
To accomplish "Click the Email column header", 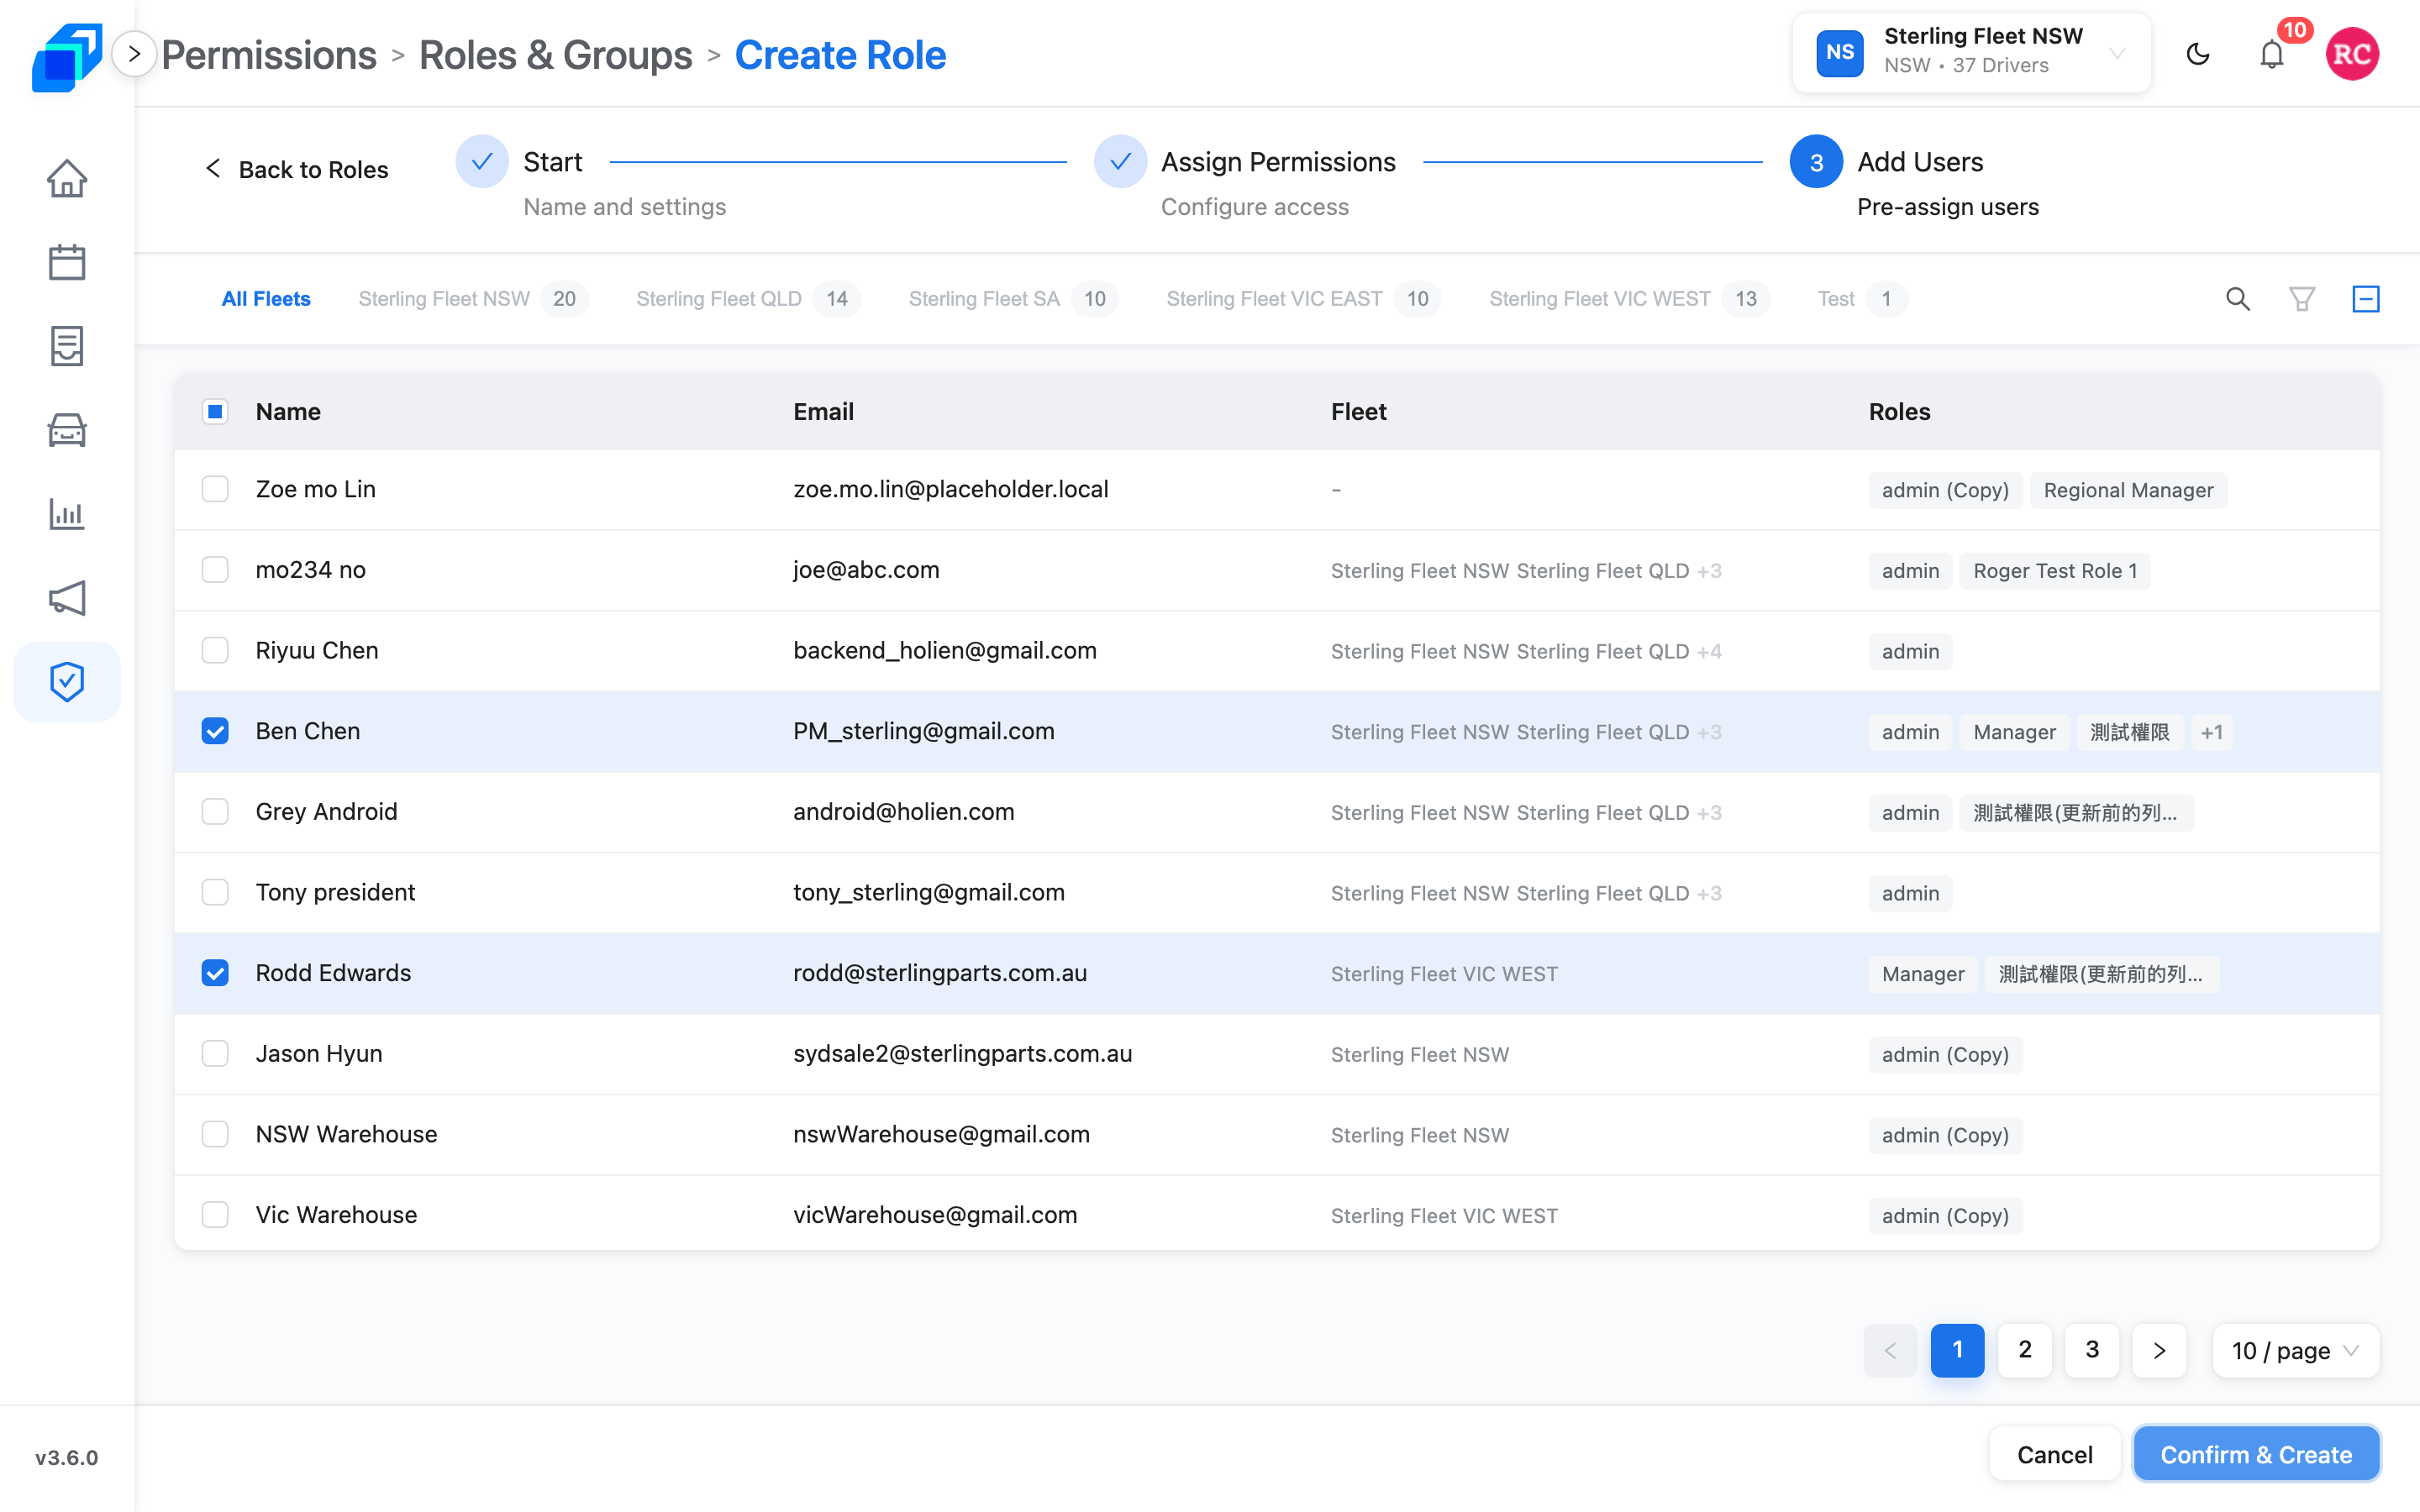I will point(823,411).
